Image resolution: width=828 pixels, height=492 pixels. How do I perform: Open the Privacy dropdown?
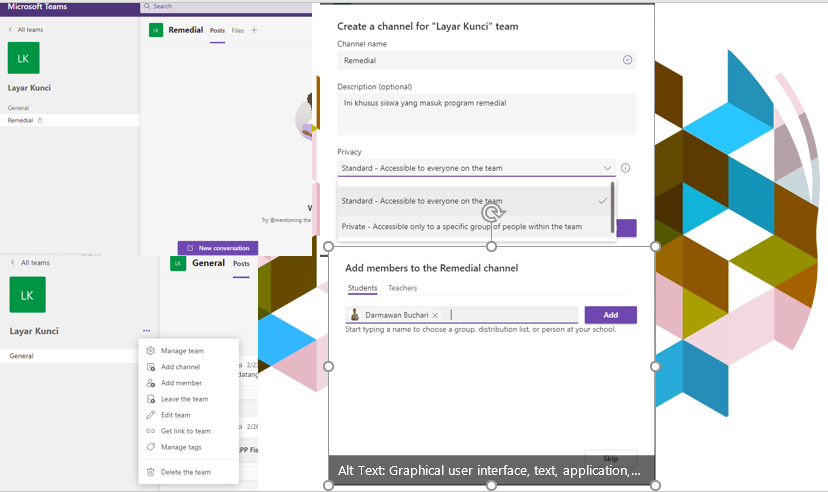[x=476, y=168]
